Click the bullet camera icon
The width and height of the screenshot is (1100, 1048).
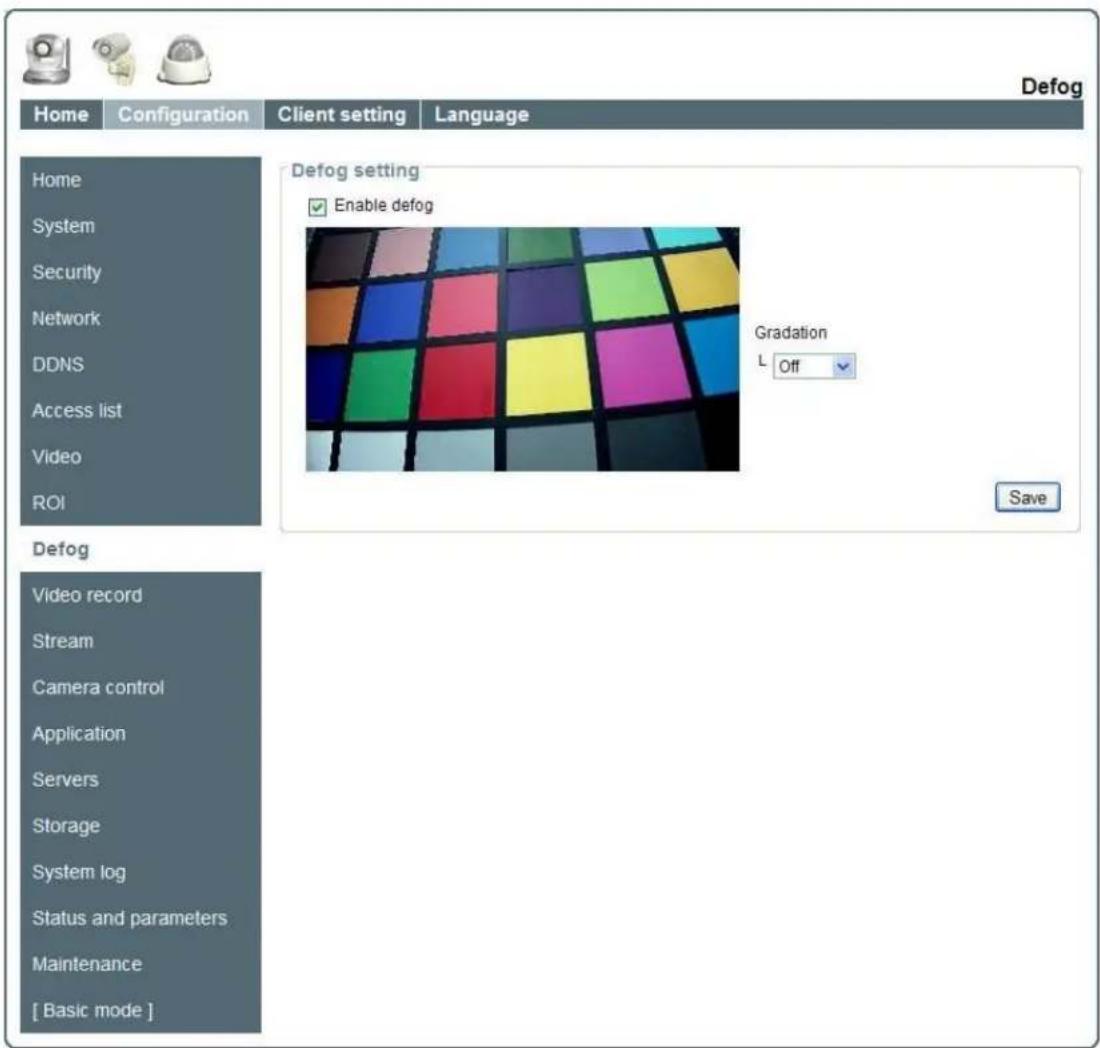[114, 59]
